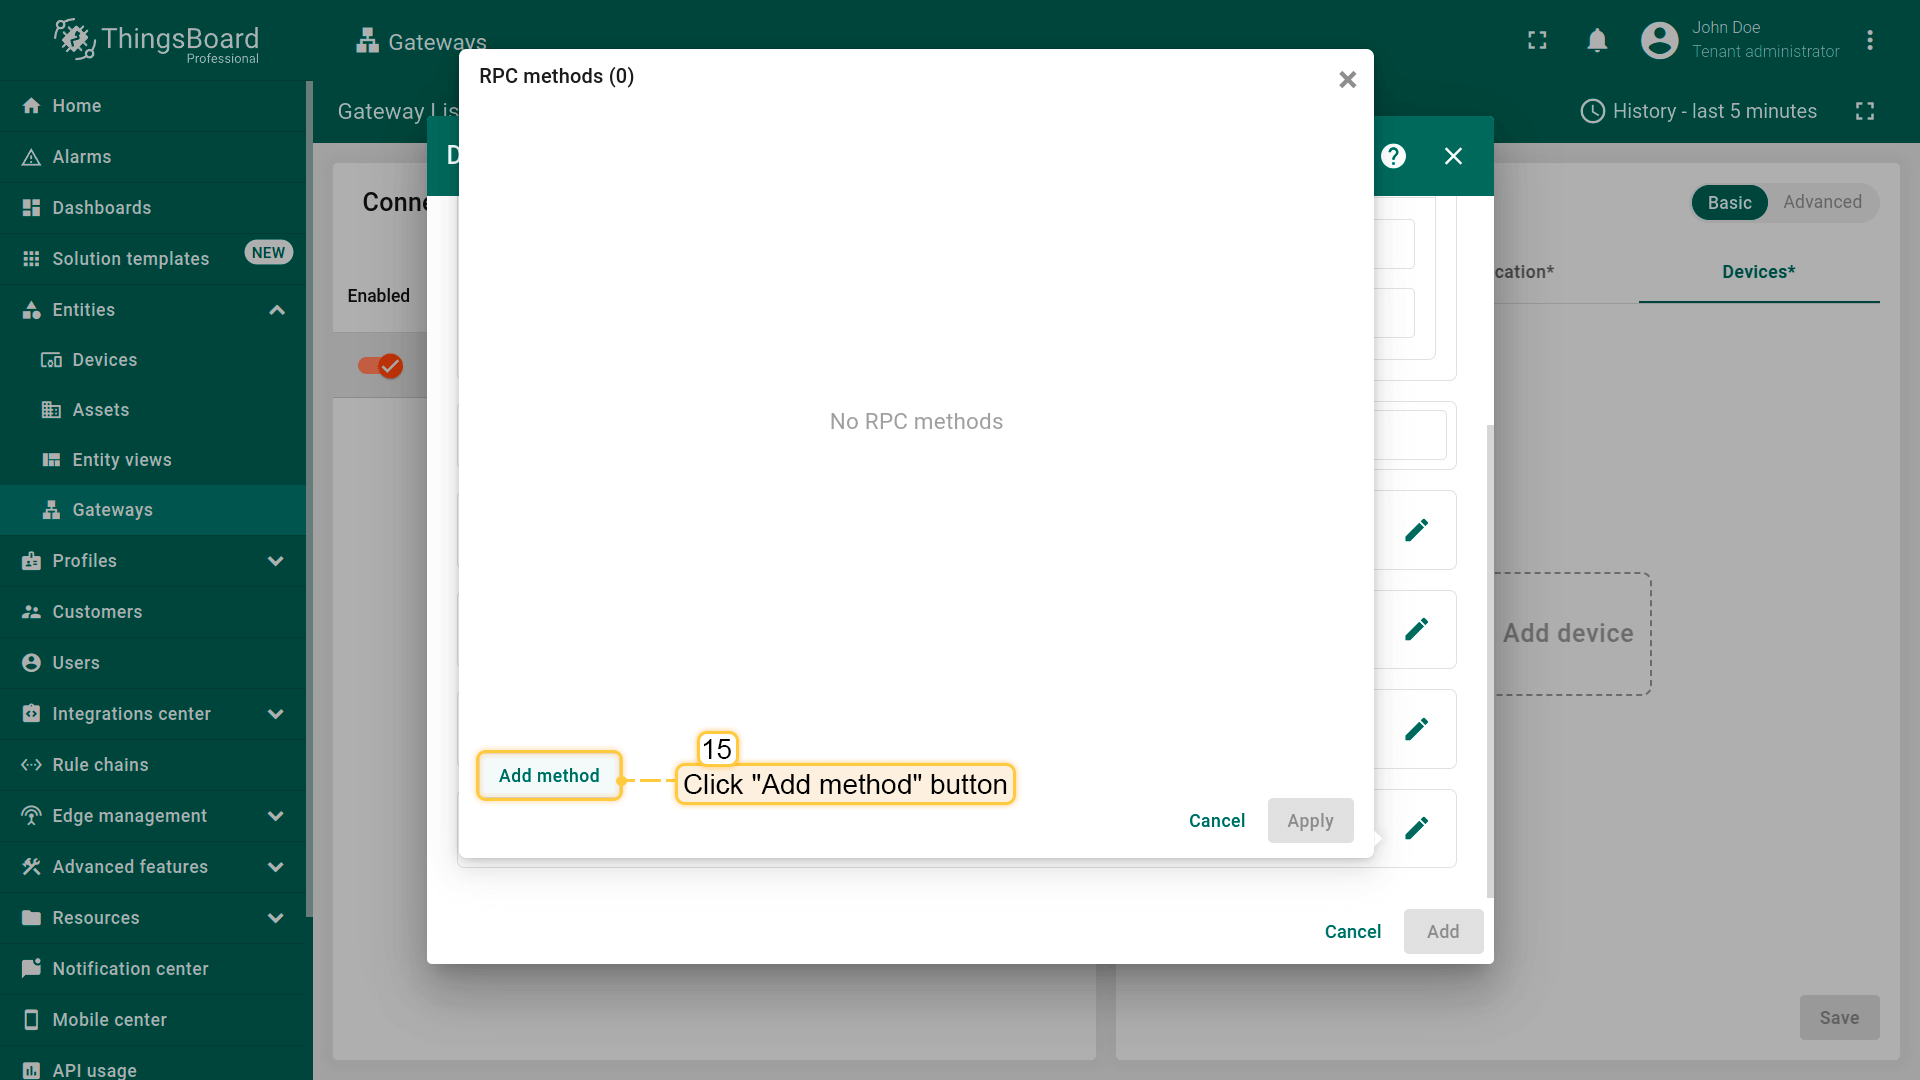Screen dimensions: 1920x1080
Task: Click the notifications bell icon
Action: point(1597,40)
